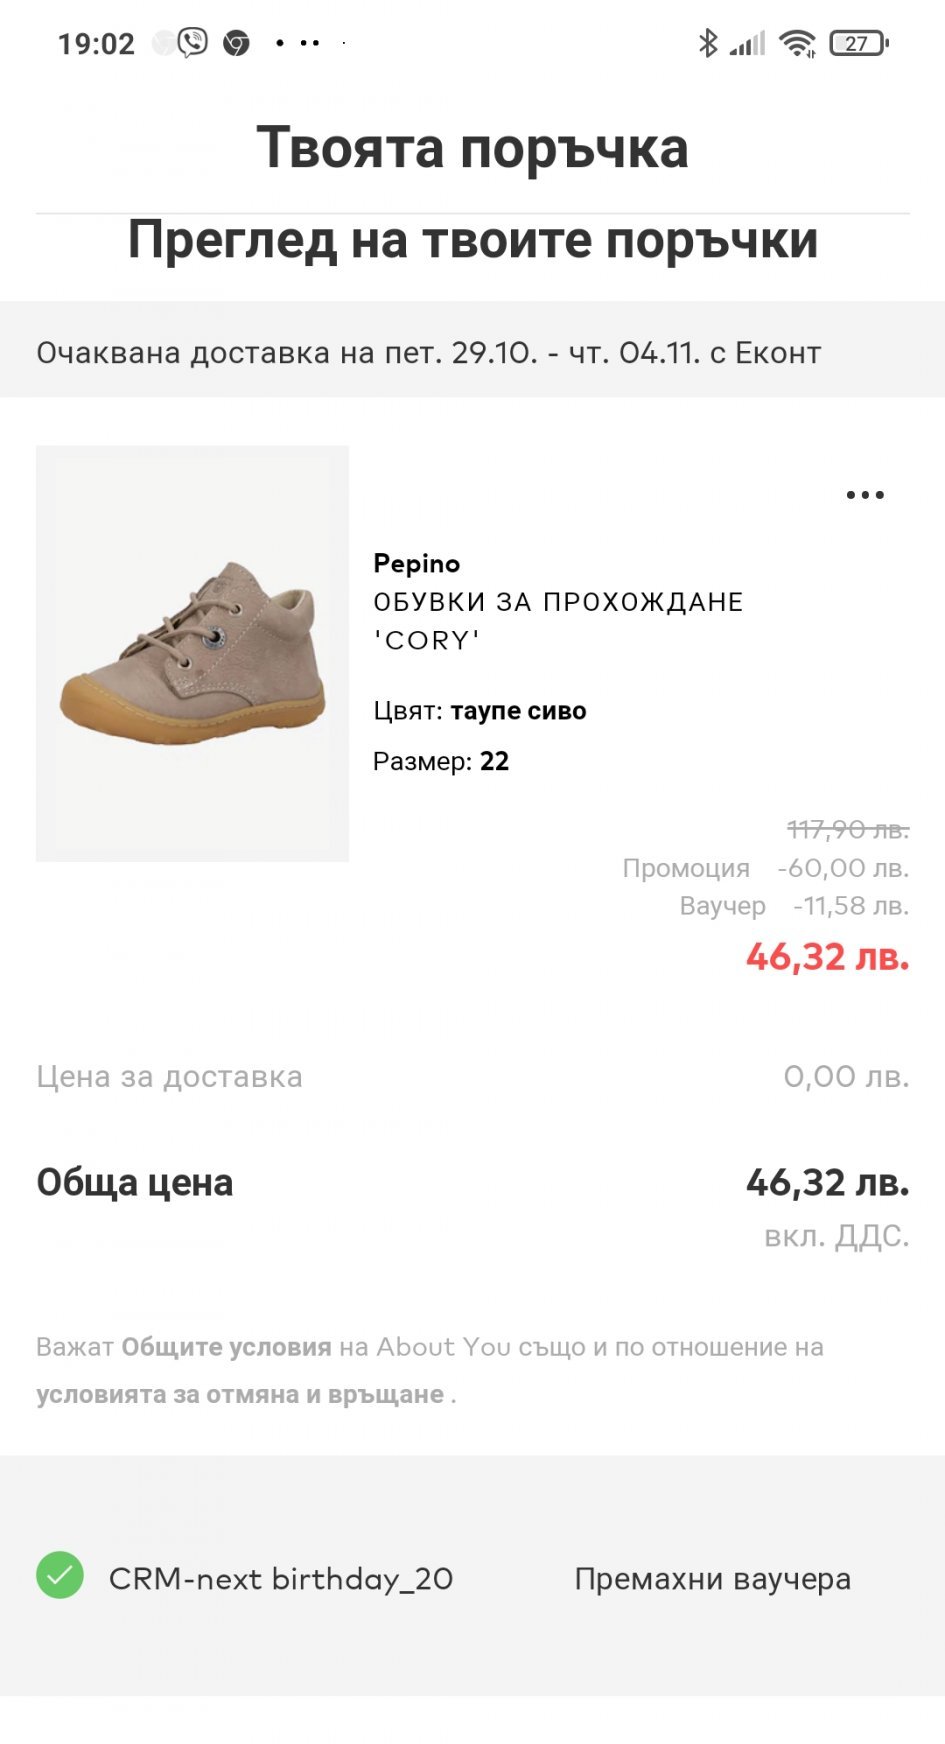Tap the red discounted price 46,32 лв.
945x1744 pixels.
827,957
